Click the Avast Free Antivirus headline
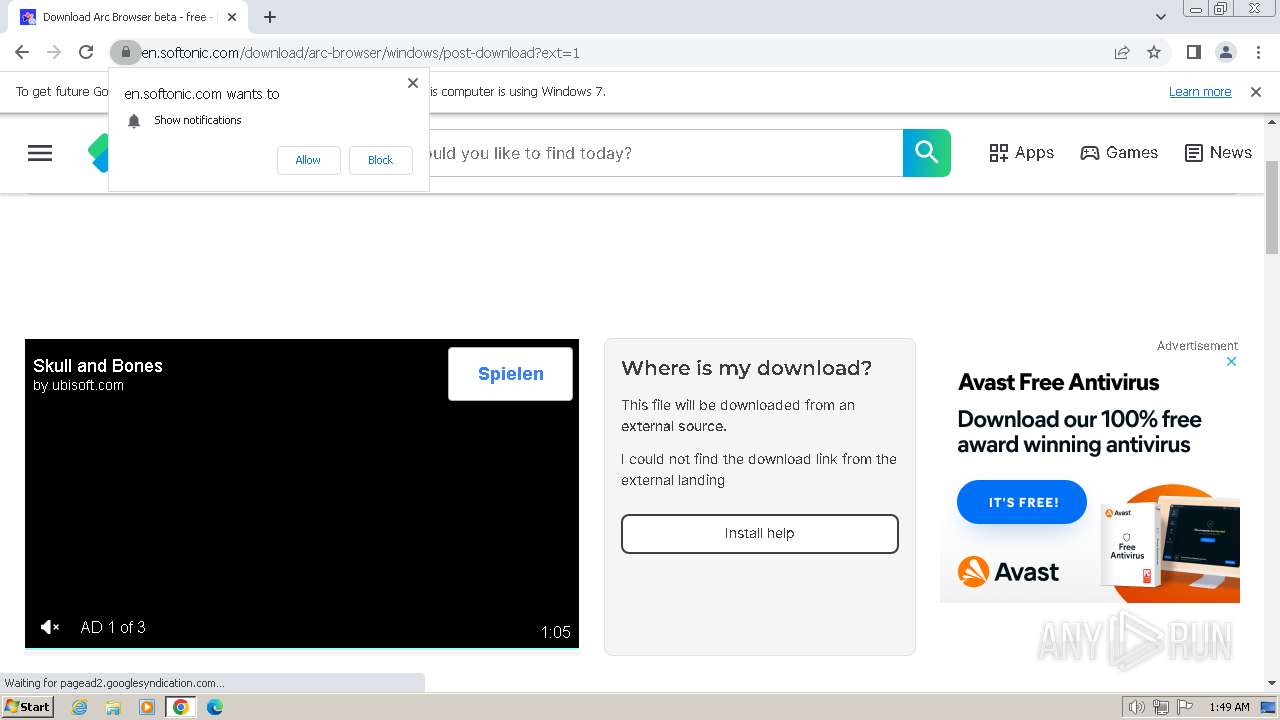Viewport: 1280px width, 720px height. [1058, 382]
